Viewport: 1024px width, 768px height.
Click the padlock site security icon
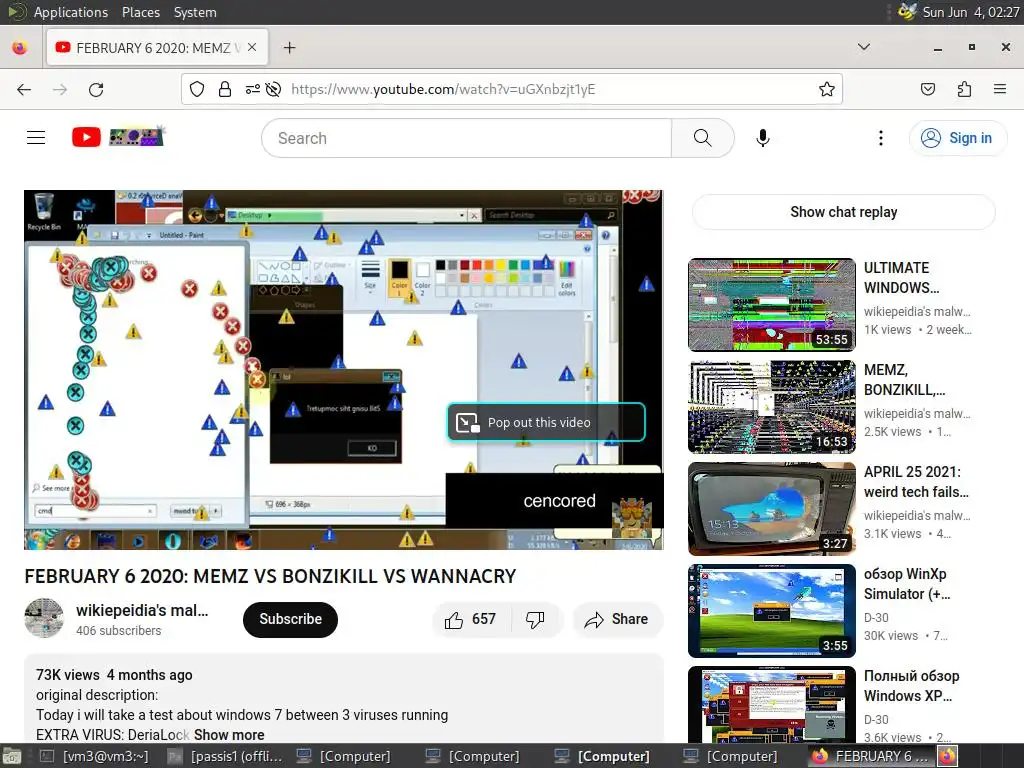coord(225,89)
